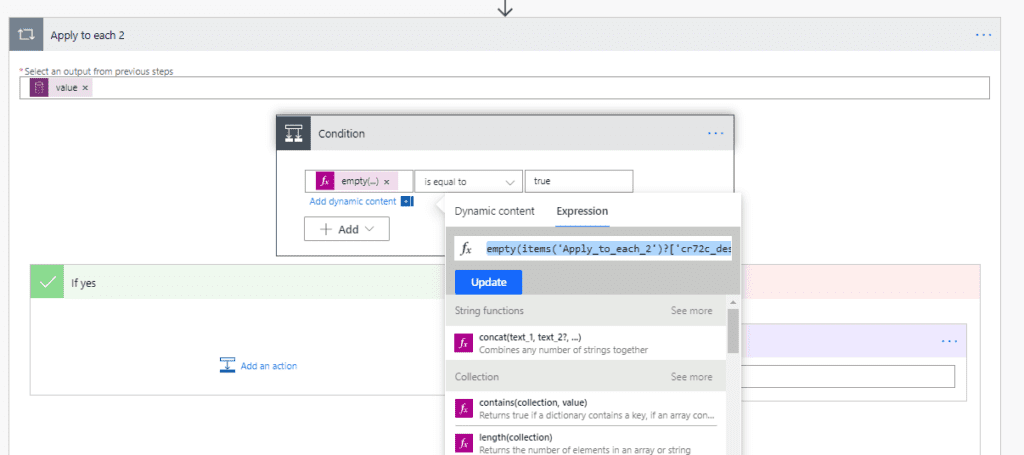The image size is (1024, 455).
Task: Click the input field in the If no action
Action: (x=848, y=377)
